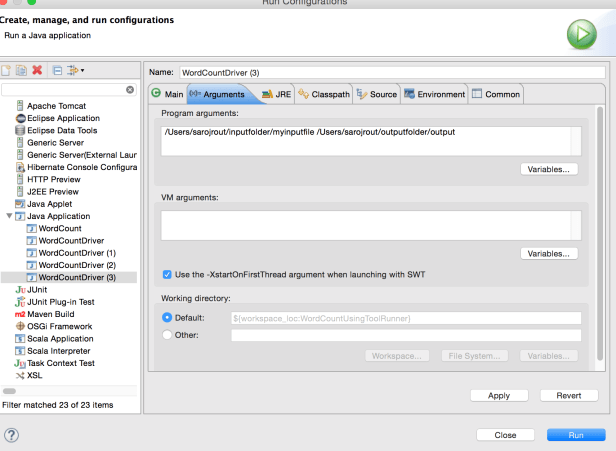The height and width of the screenshot is (451, 616).
Task: Collapse the Java Application tree node
Action: point(9,216)
